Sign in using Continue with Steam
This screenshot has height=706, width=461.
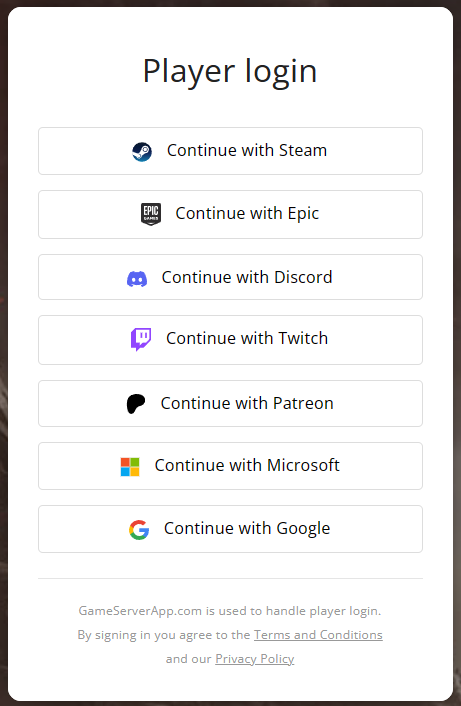click(x=230, y=151)
